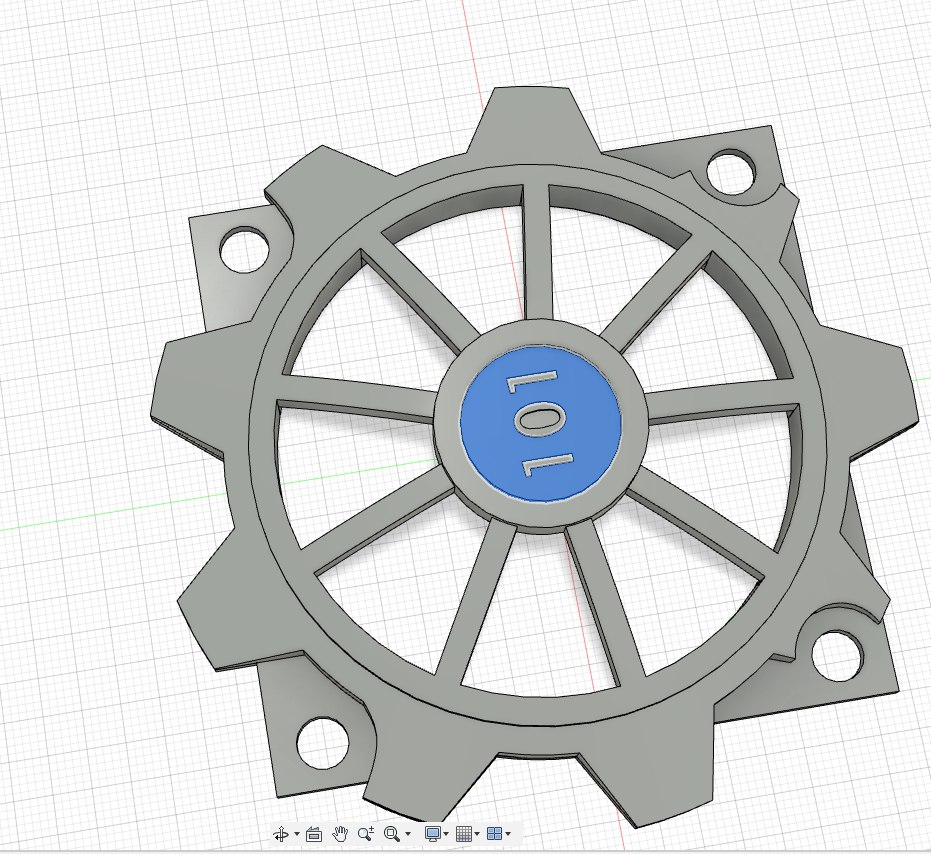Expand the Zoom Window dropdown arrow

(x=407, y=834)
